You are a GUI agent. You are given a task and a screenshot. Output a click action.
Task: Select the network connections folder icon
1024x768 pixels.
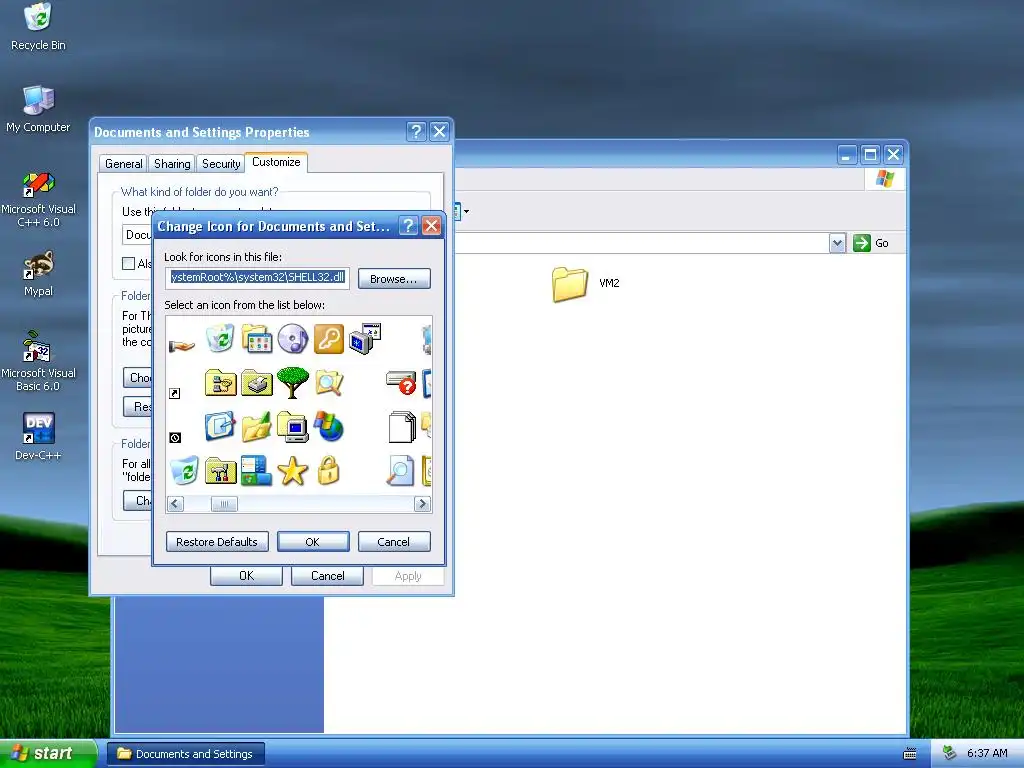click(220, 383)
